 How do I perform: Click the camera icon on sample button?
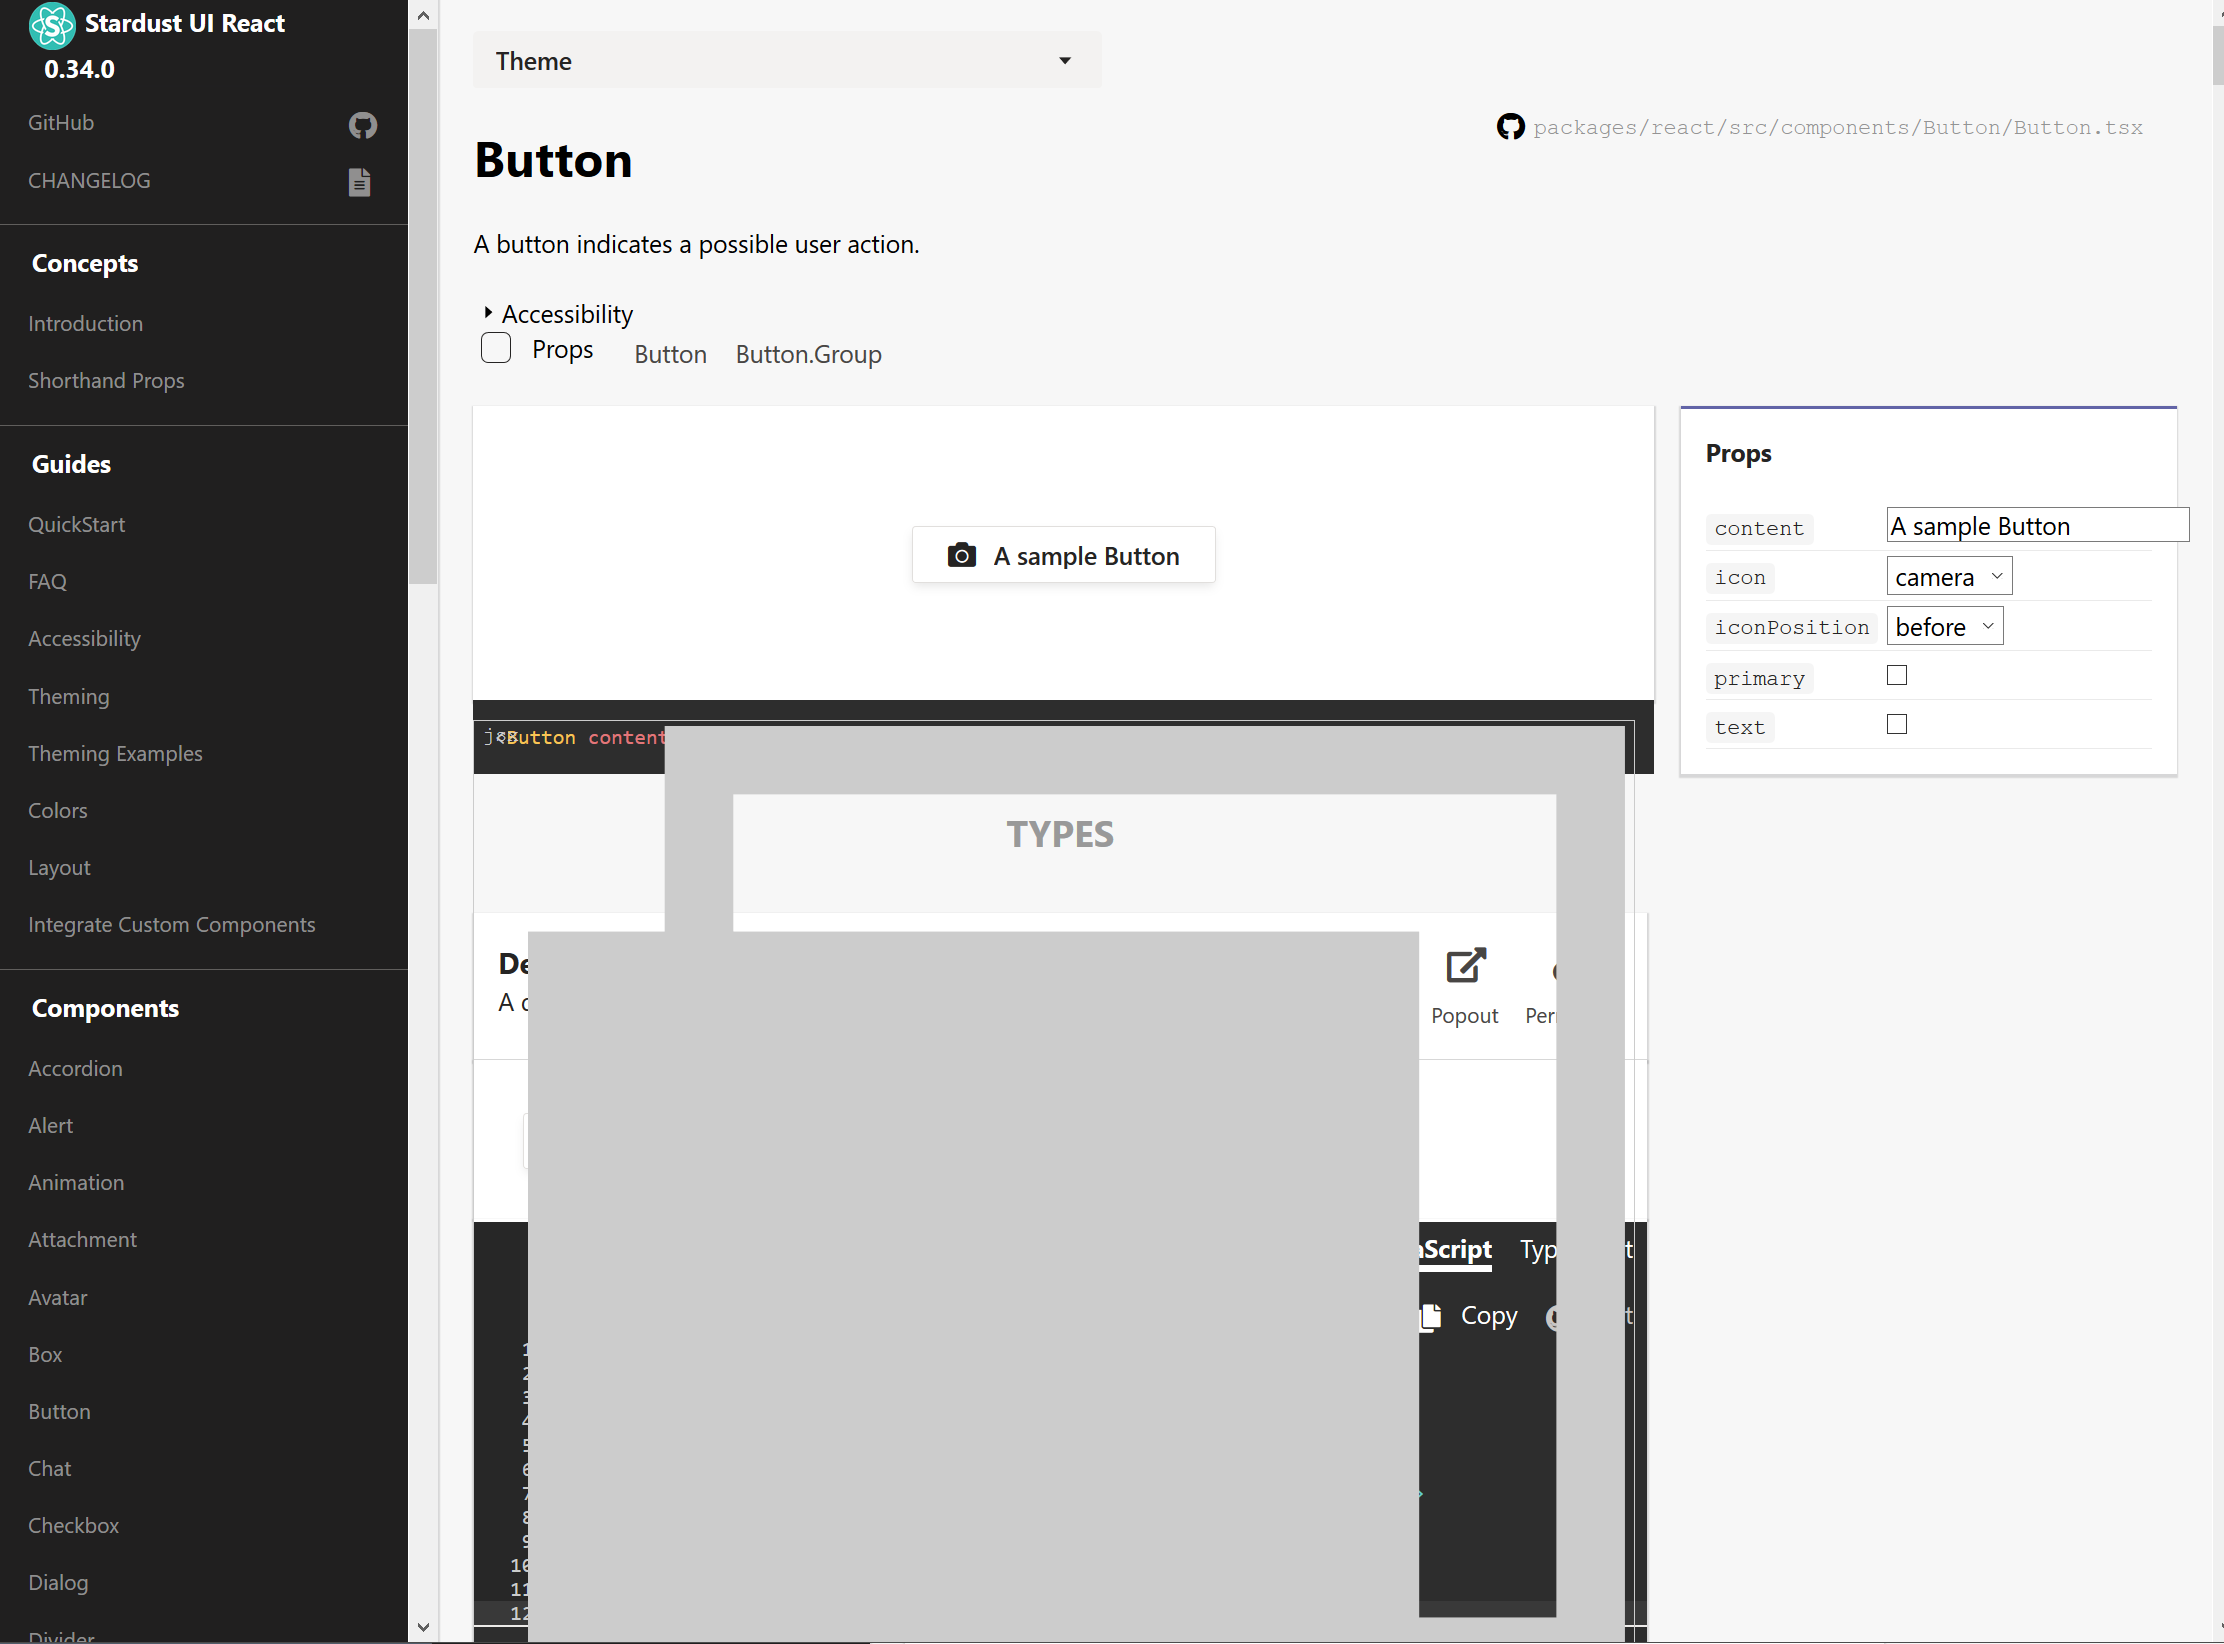click(961, 556)
